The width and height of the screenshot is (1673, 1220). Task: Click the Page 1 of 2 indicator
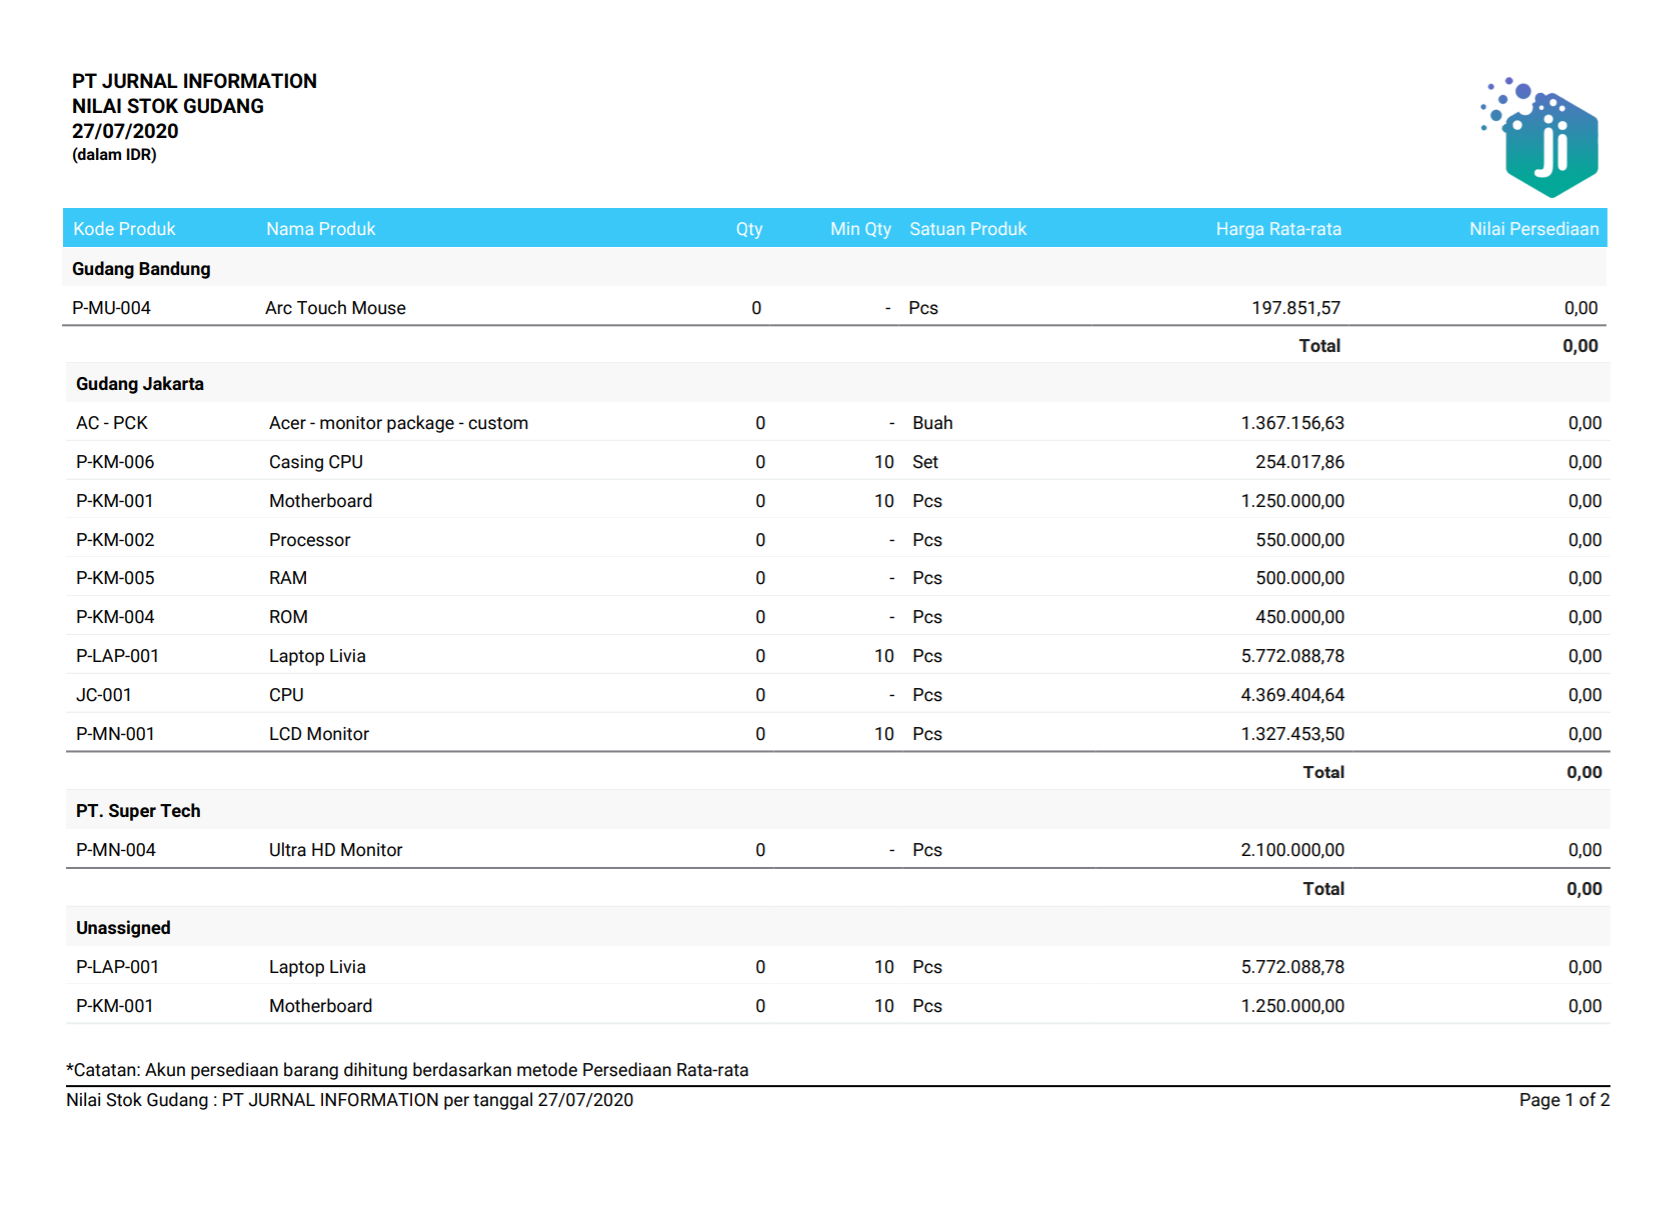tap(1564, 1100)
